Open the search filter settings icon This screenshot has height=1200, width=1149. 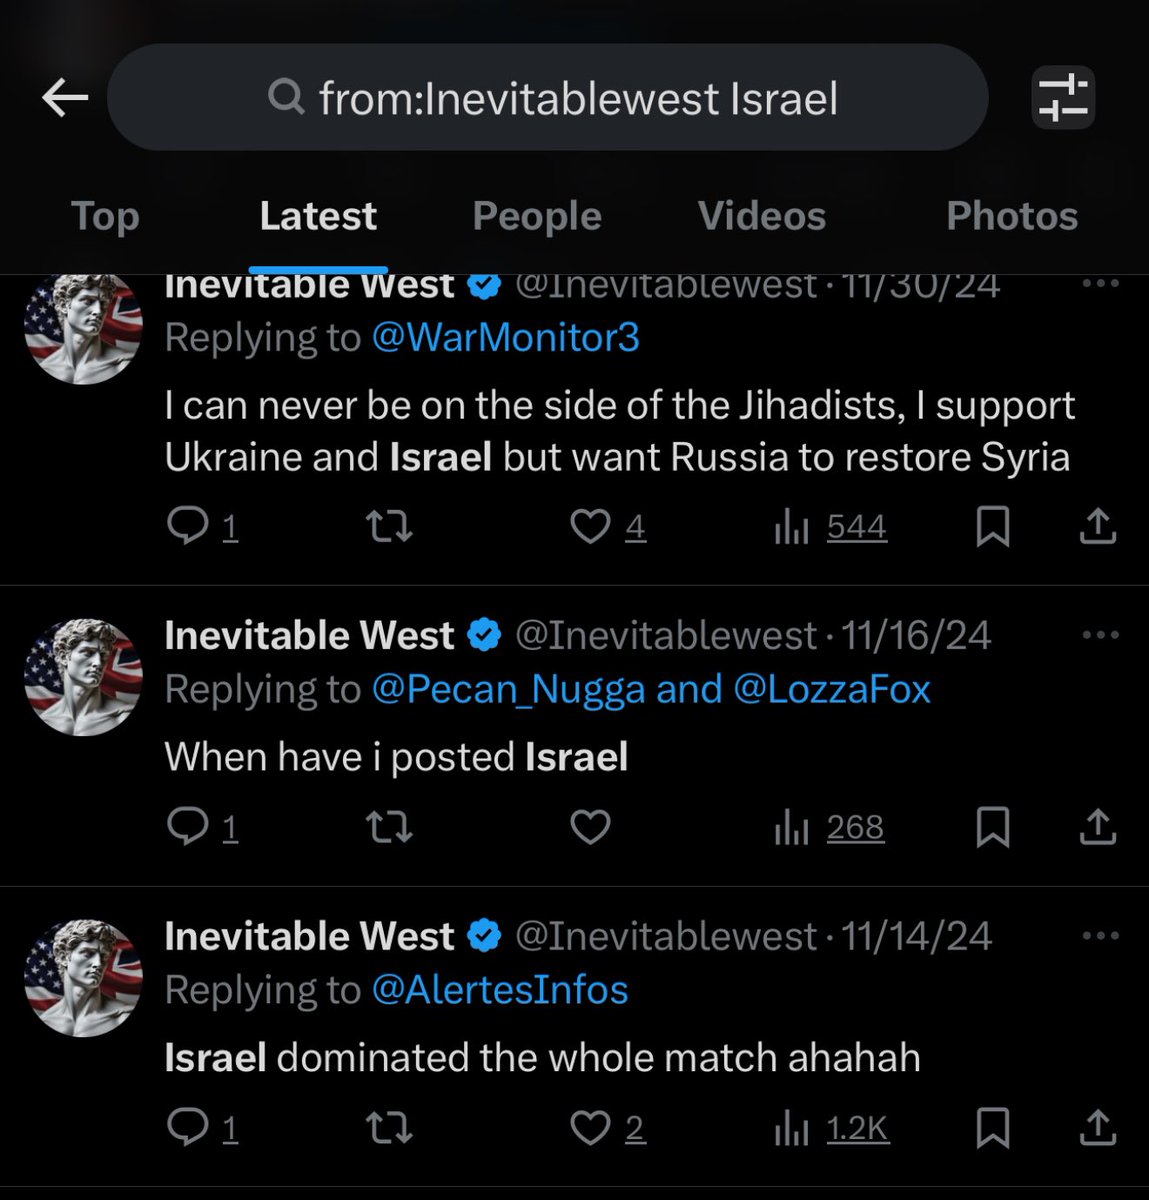pyautogui.click(x=1063, y=98)
